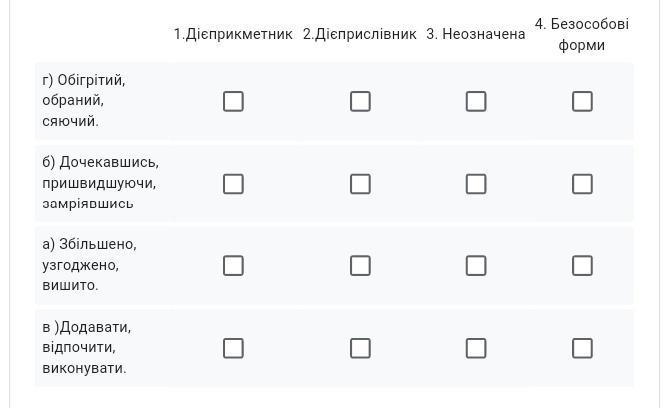Click the 2.Дієприслівник column header

coord(360,34)
